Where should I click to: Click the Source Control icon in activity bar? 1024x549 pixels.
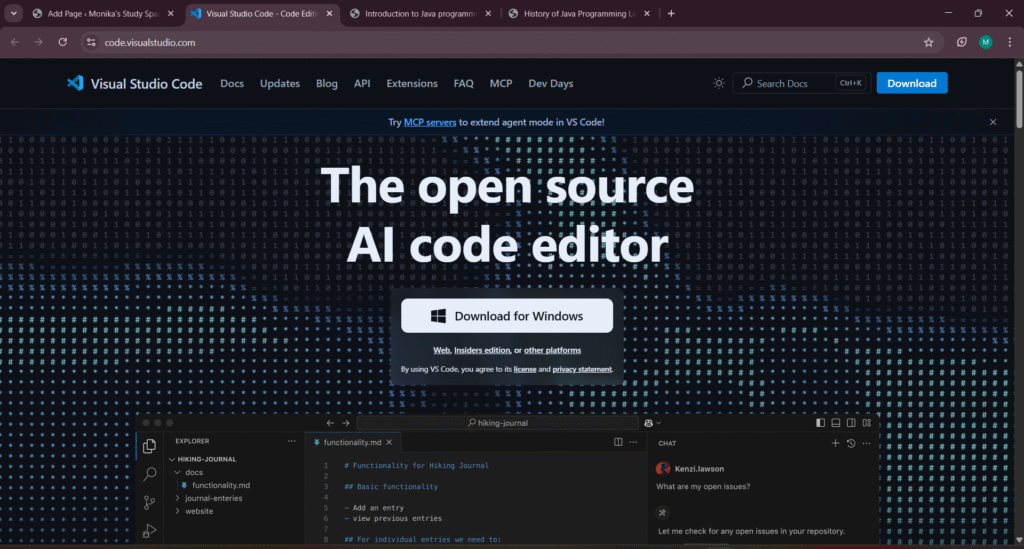pos(150,502)
